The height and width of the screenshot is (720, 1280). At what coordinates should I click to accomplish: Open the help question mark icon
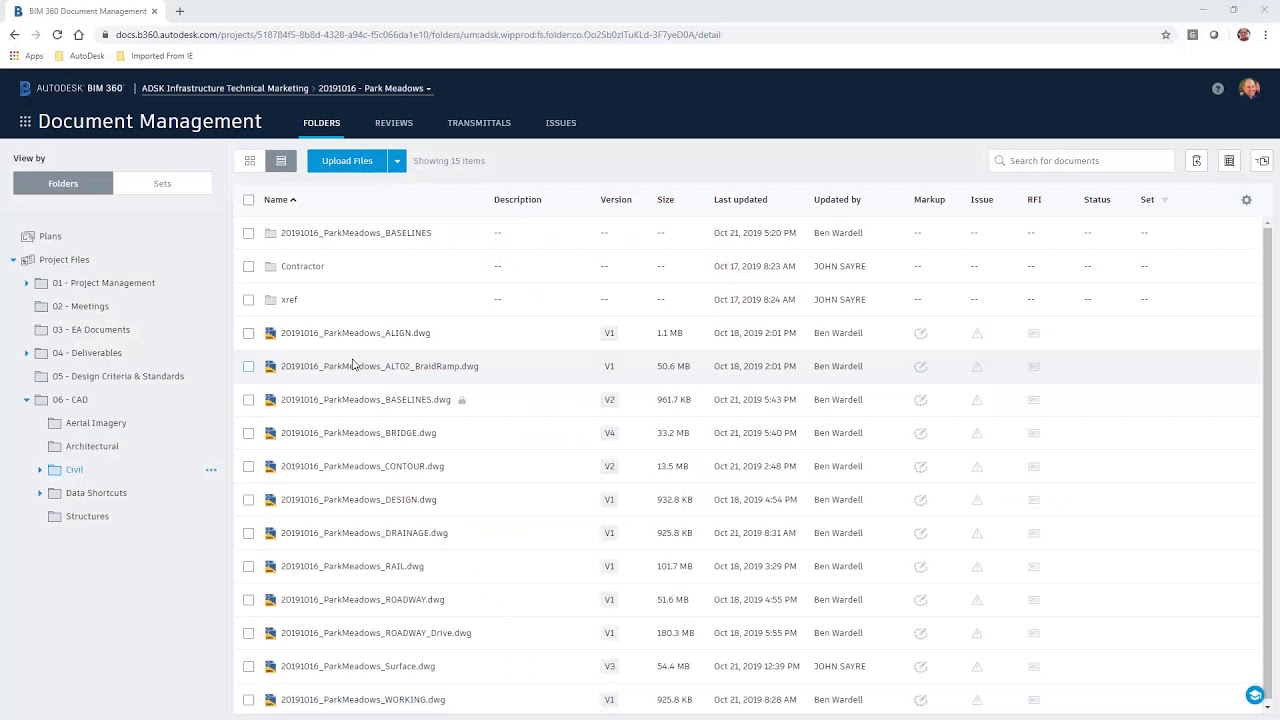(x=1217, y=89)
